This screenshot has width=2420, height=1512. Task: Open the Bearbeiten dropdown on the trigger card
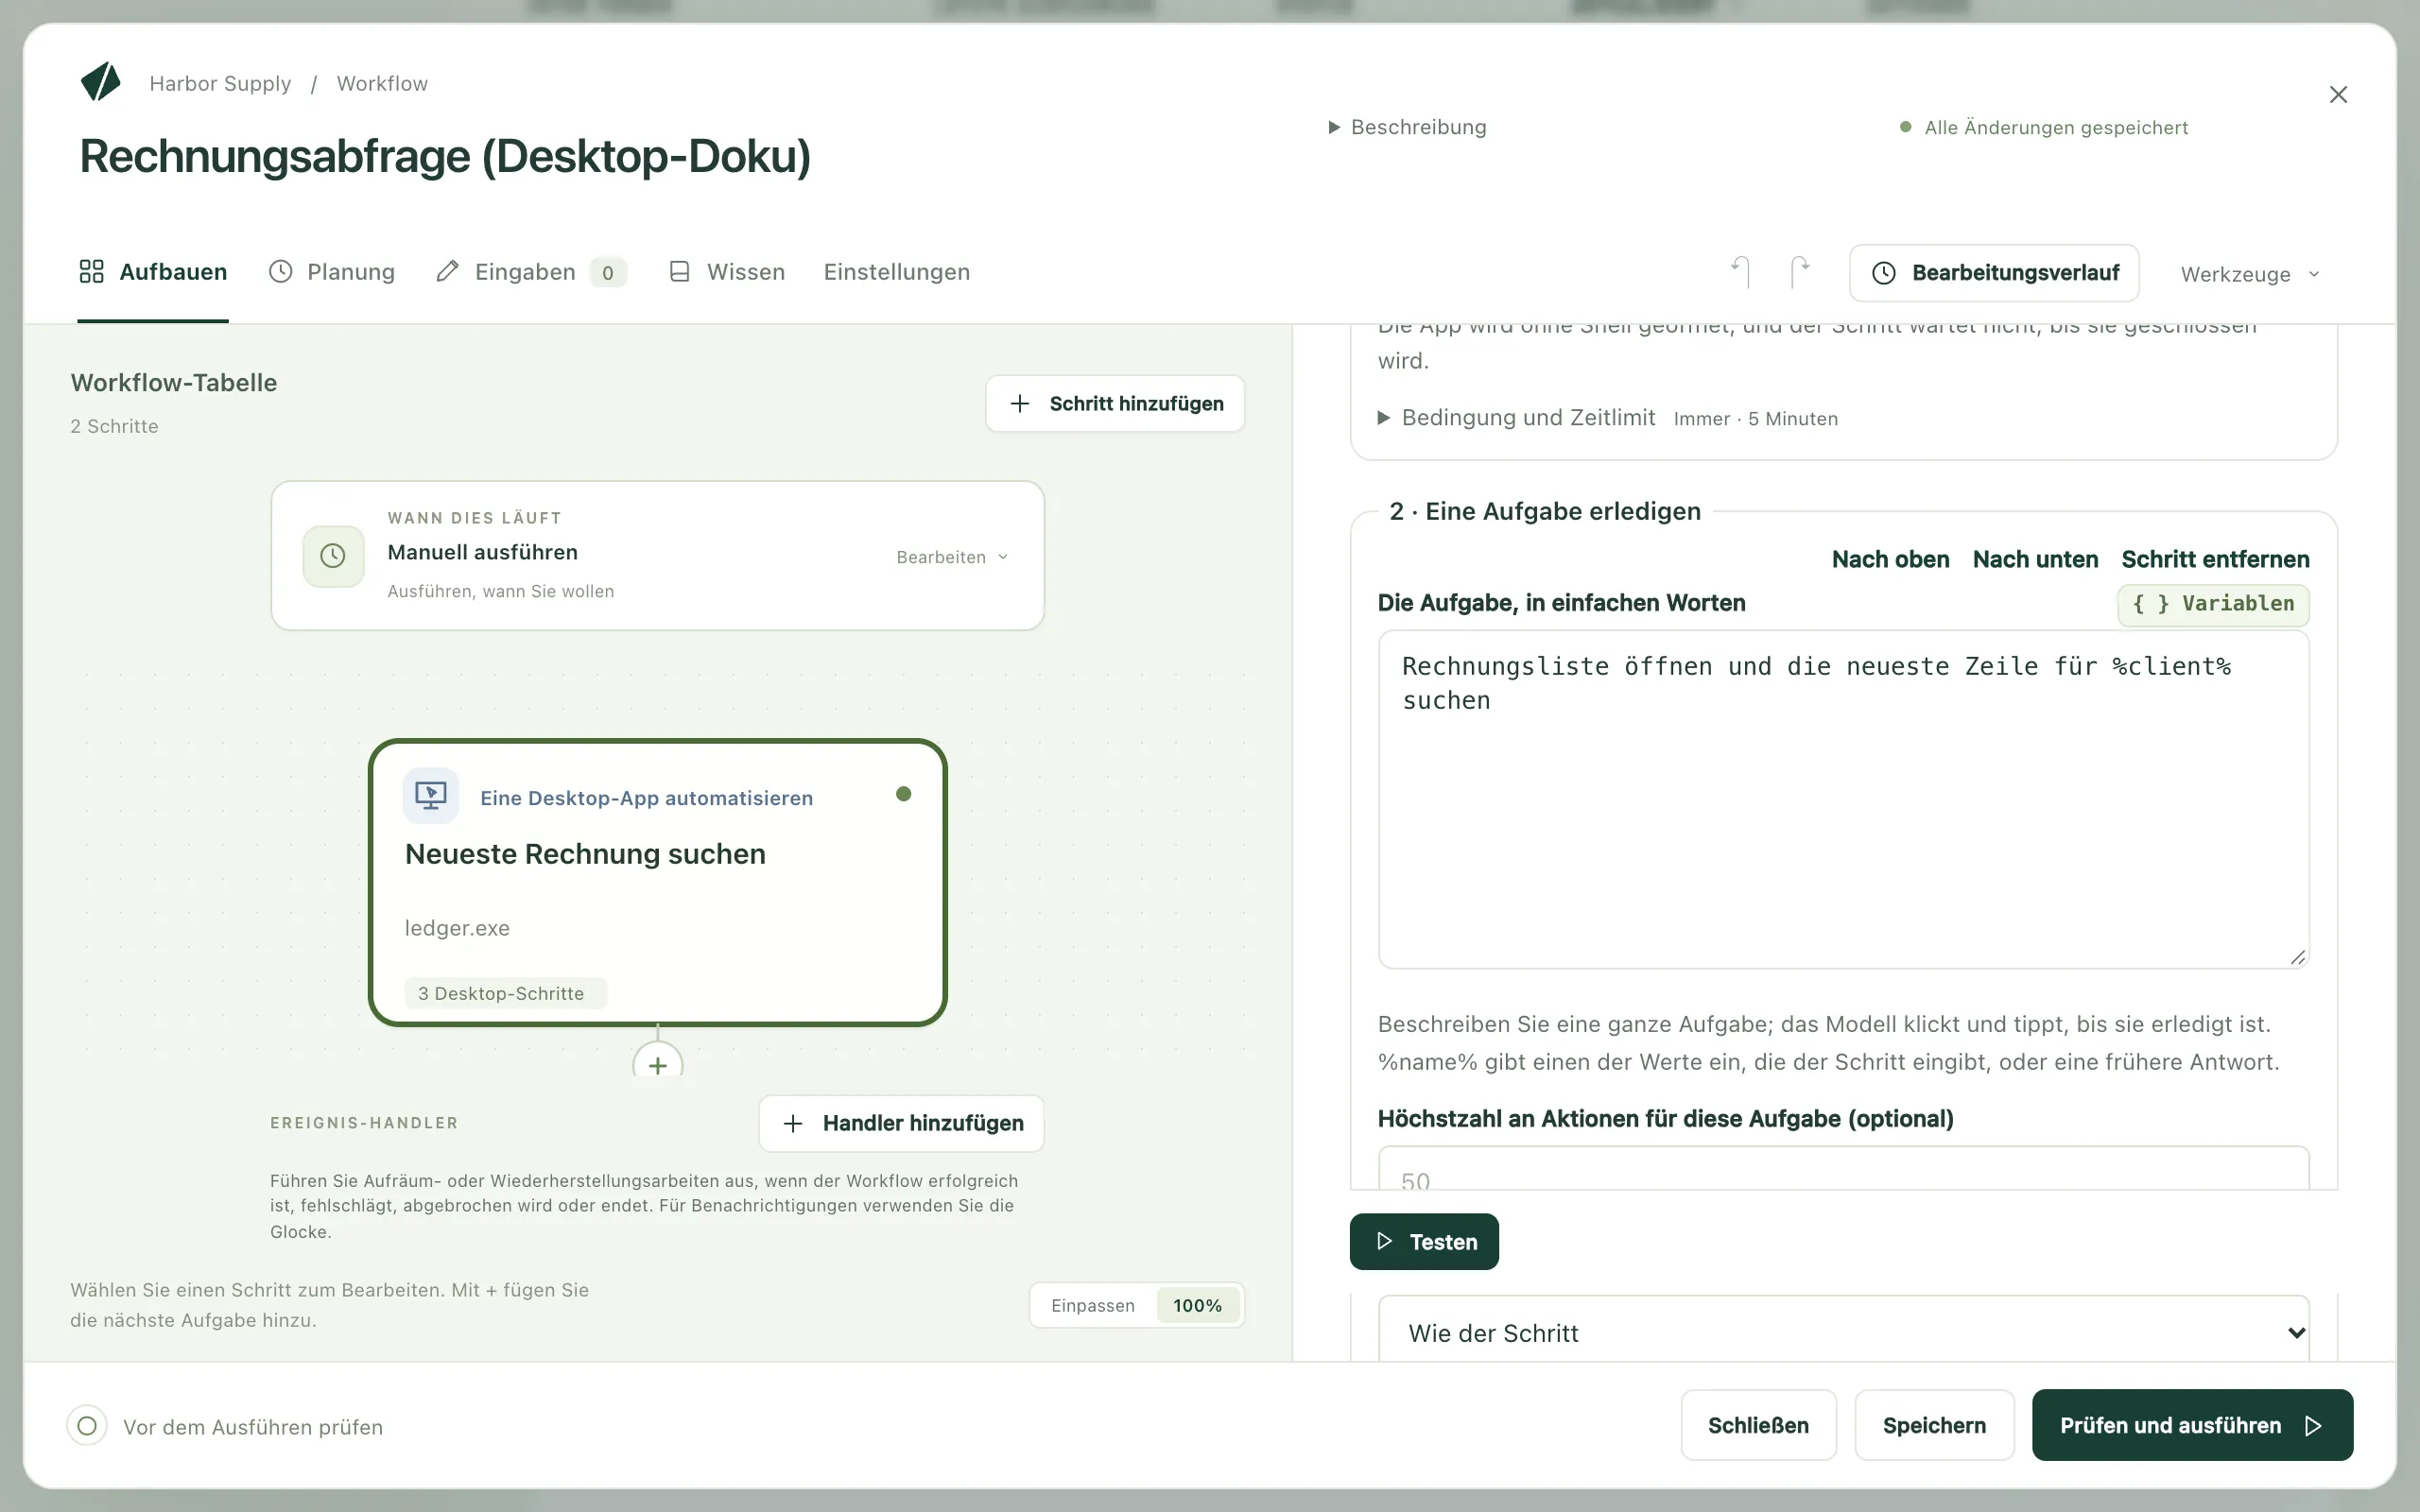(952, 557)
